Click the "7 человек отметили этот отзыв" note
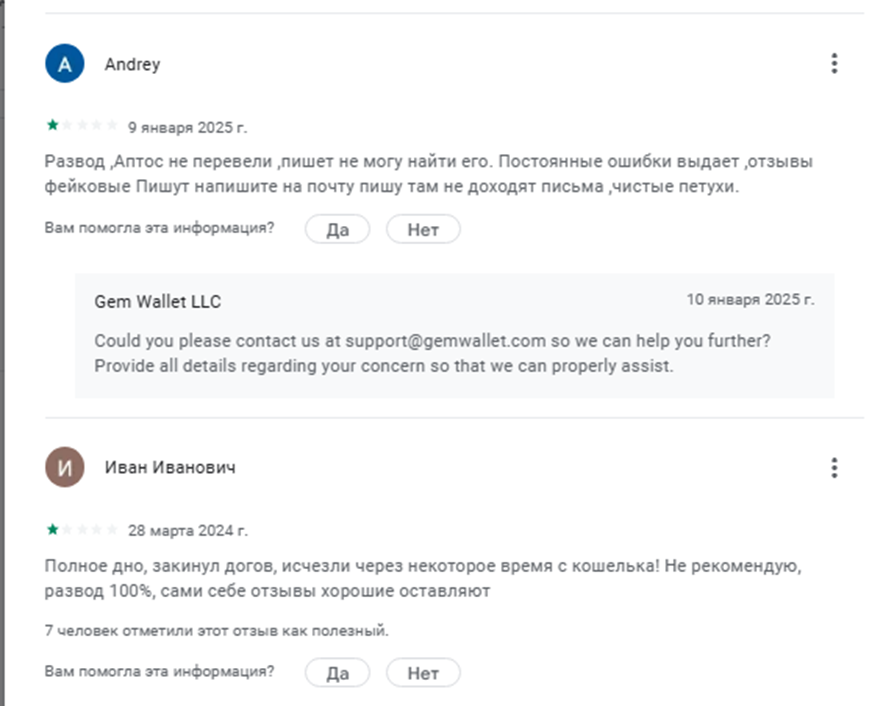The width and height of the screenshot is (883, 706). [x=217, y=631]
